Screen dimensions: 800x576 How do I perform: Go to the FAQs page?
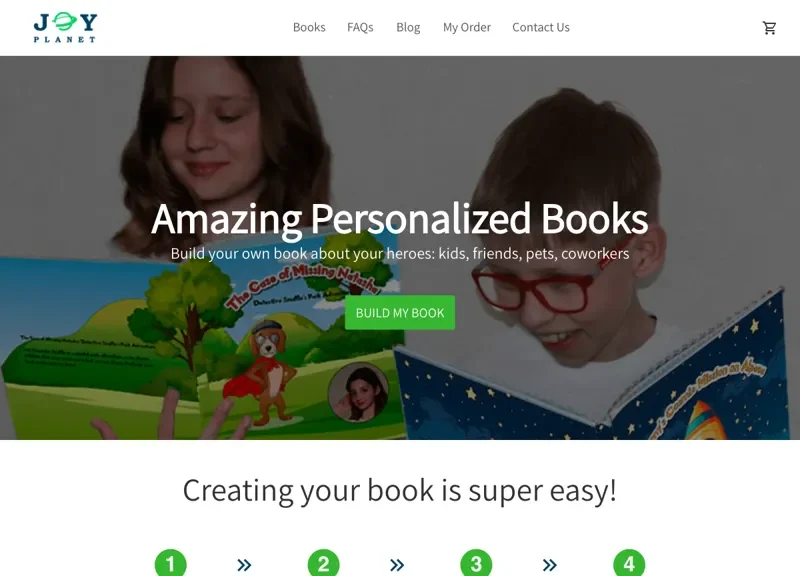[360, 28]
